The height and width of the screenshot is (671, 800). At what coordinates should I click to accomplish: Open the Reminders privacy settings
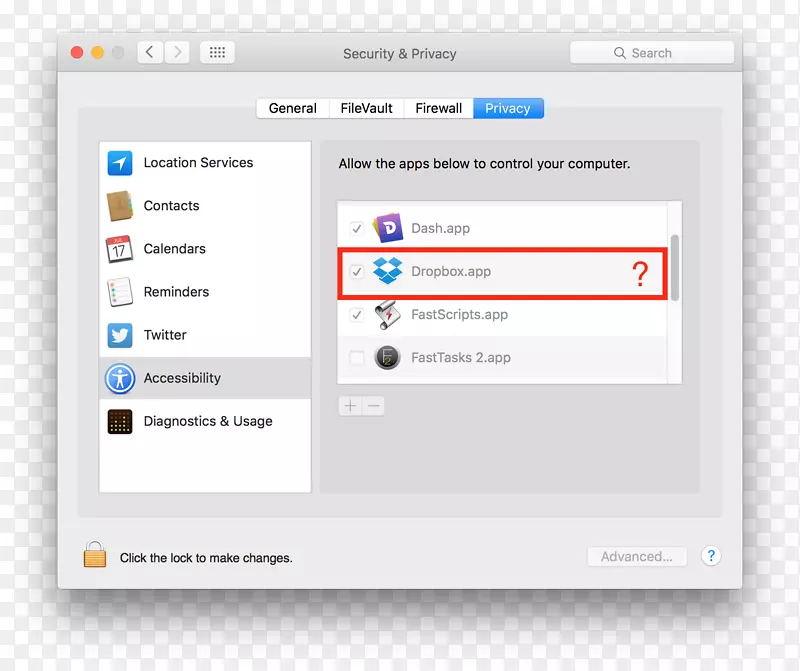click(176, 292)
